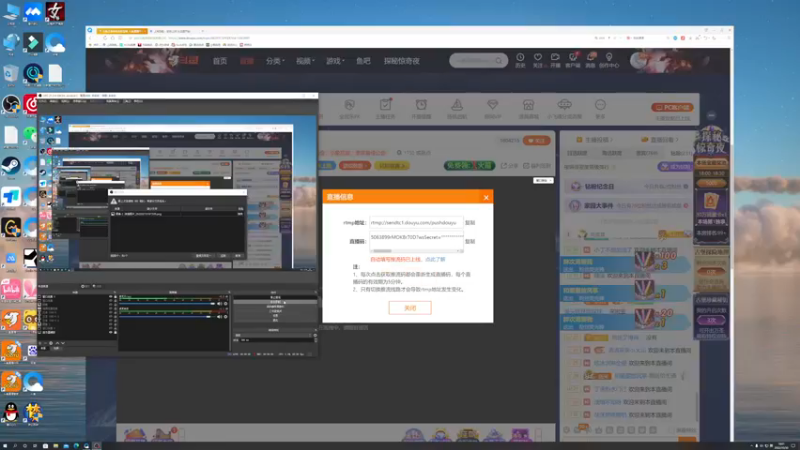Go to 首页 home tab in Douyu nav
Viewport: 800px width, 450px height.
[x=220, y=61]
